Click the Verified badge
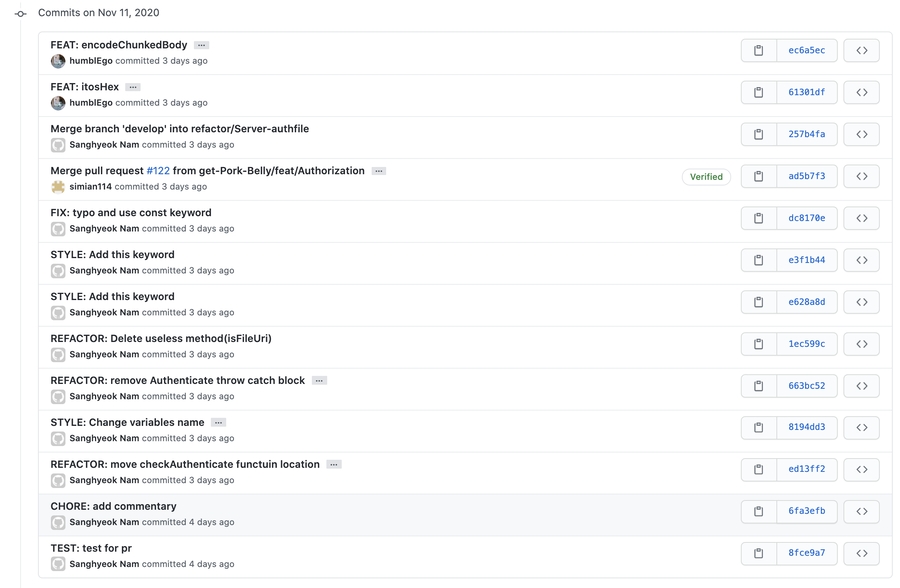Screen dimensions: 900x588 click(x=706, y=177)
